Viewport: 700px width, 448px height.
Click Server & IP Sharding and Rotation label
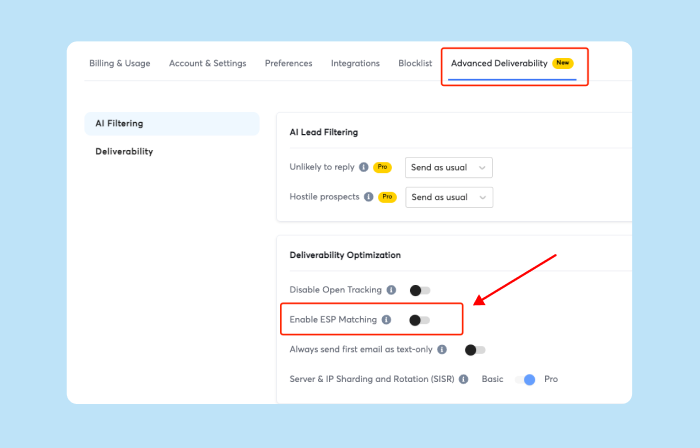click(x=372, y=379)
